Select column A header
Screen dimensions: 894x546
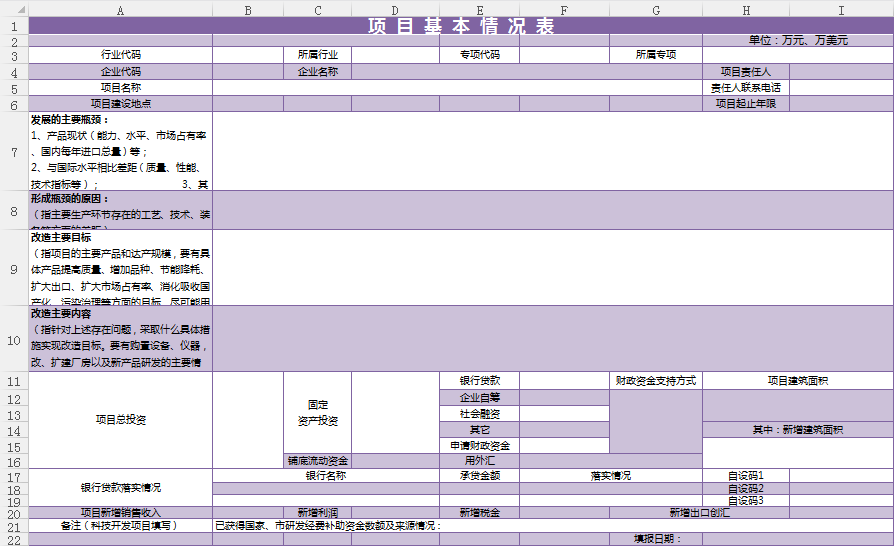click(x=120, y=9)
